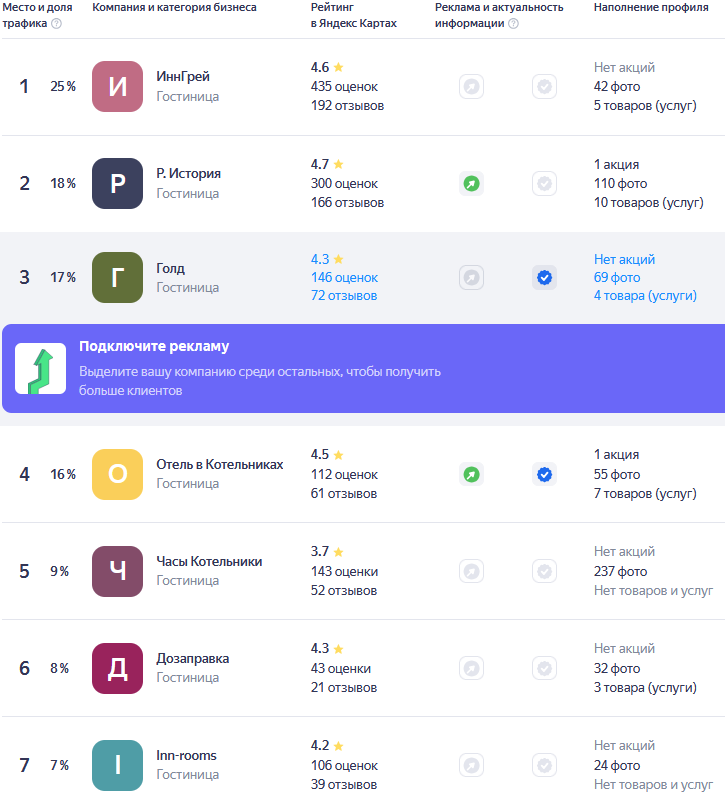The width and height of the screenshot is (725, 802).
Task: Click help icon next to "Место и доля трафика"
Action: tap(56, 24)
